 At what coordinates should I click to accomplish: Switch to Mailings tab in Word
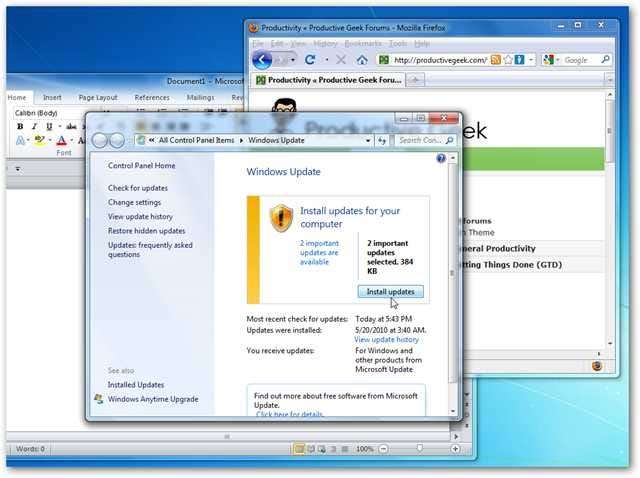tap(200, 98)
